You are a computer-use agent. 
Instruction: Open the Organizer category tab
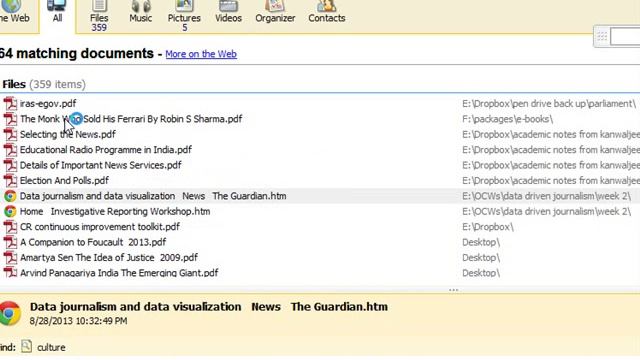coord(275,12)
